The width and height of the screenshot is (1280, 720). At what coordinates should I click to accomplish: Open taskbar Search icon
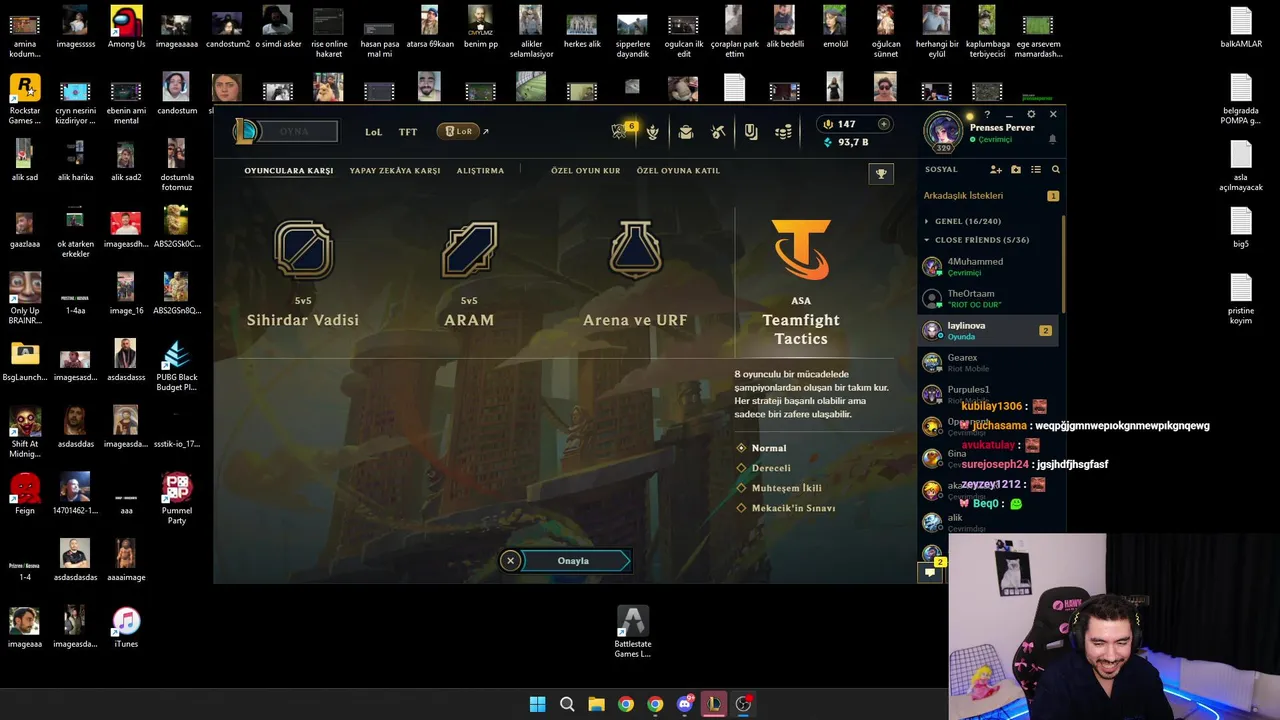(567, 704)
